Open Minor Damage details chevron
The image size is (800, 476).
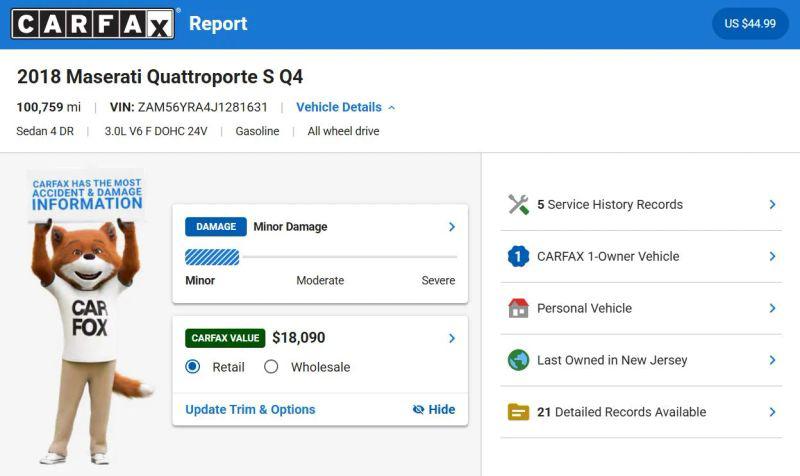tap(452, 227)
